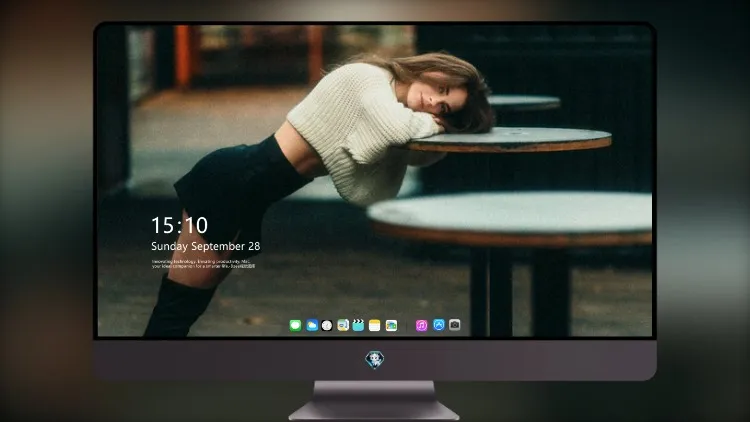750x422 pixels.
Task: Open the Clock app in the dock
Action: [x=327, y=326]
